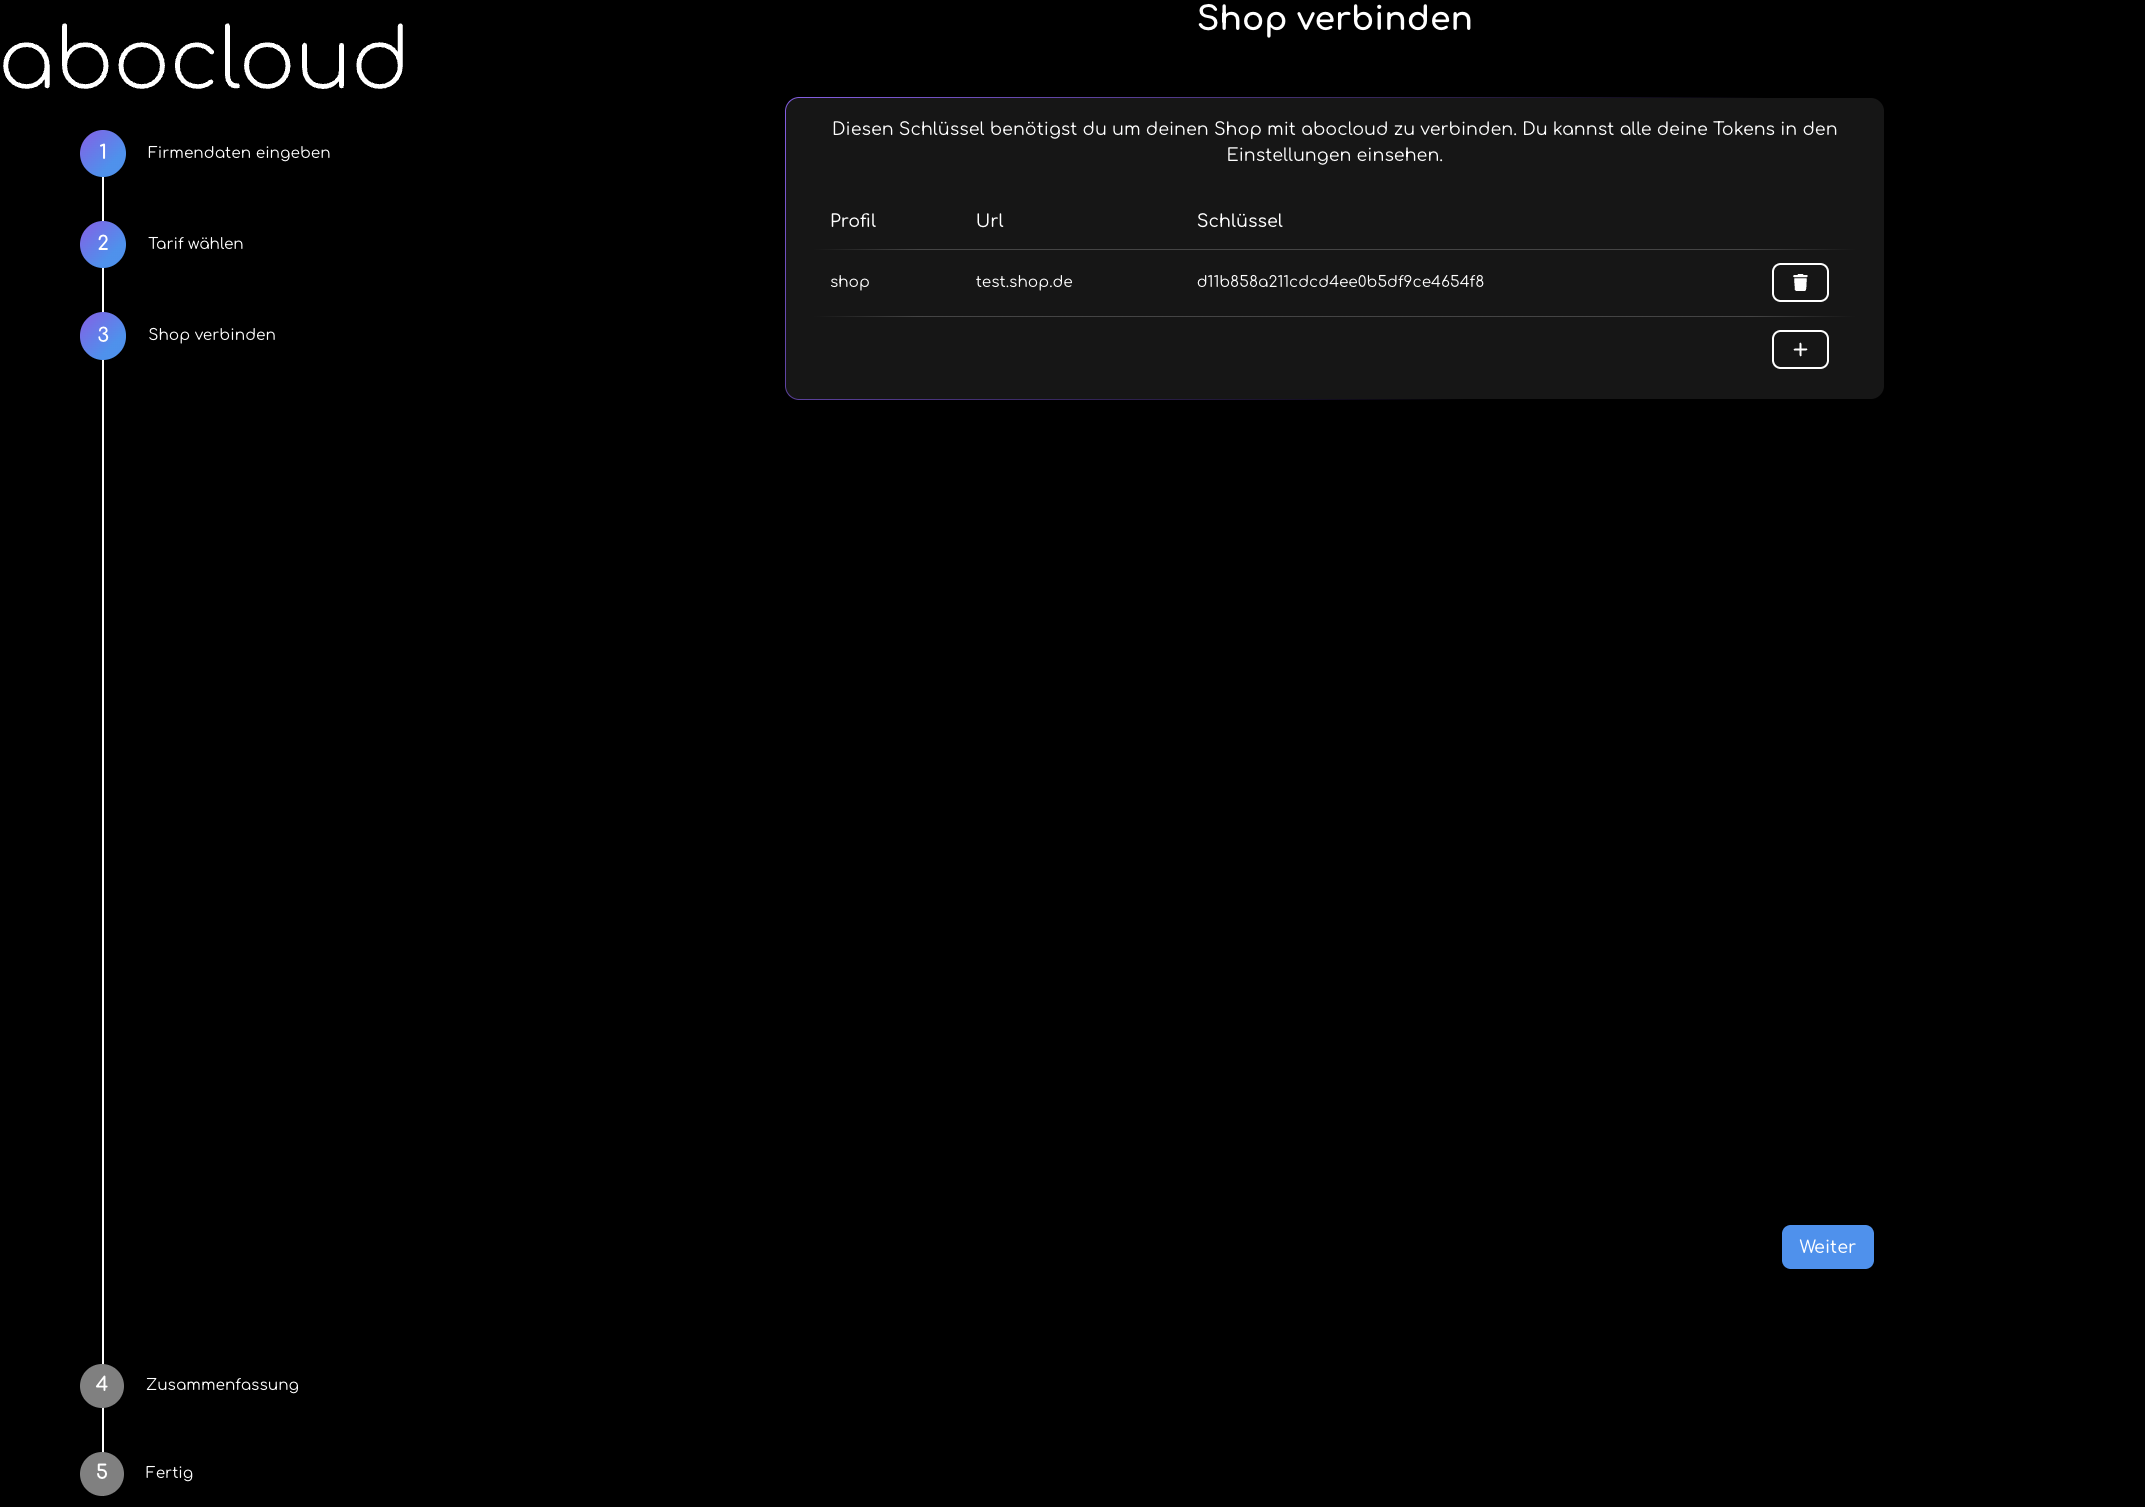
Task: Select step 4 circle
Action: coord(102,1384)
